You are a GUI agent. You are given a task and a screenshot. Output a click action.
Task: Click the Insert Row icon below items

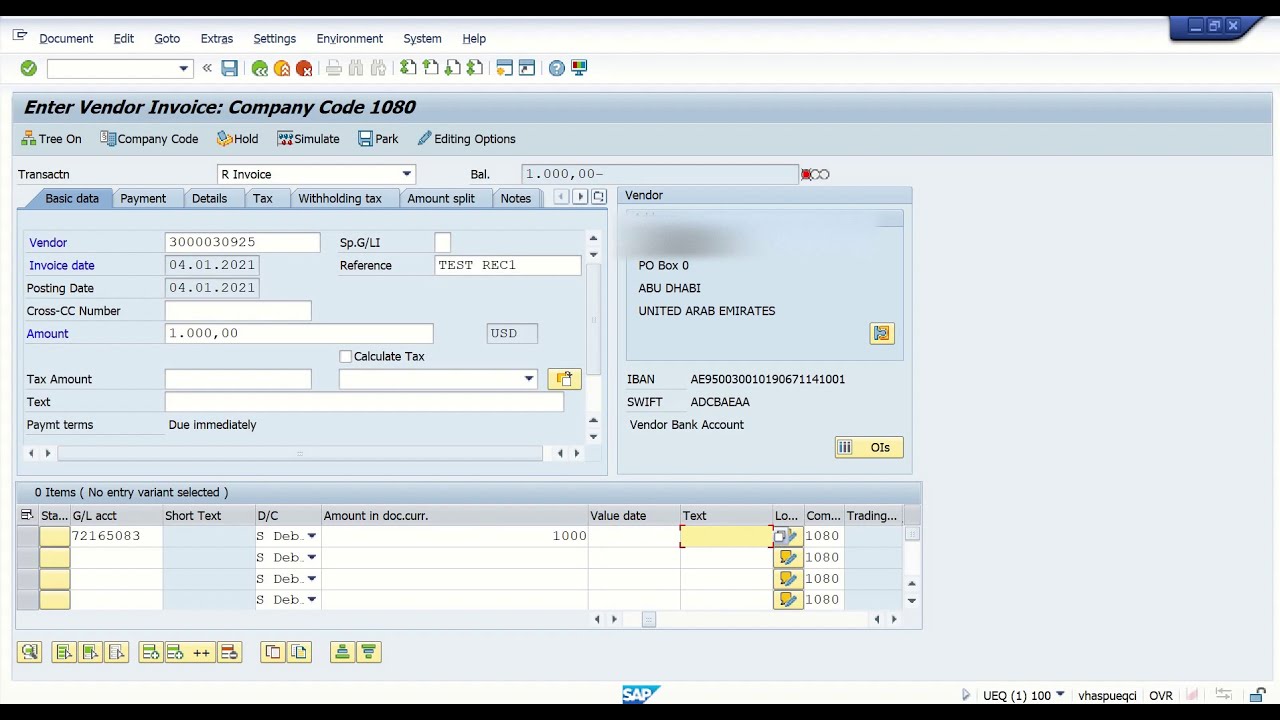(150, 652)
